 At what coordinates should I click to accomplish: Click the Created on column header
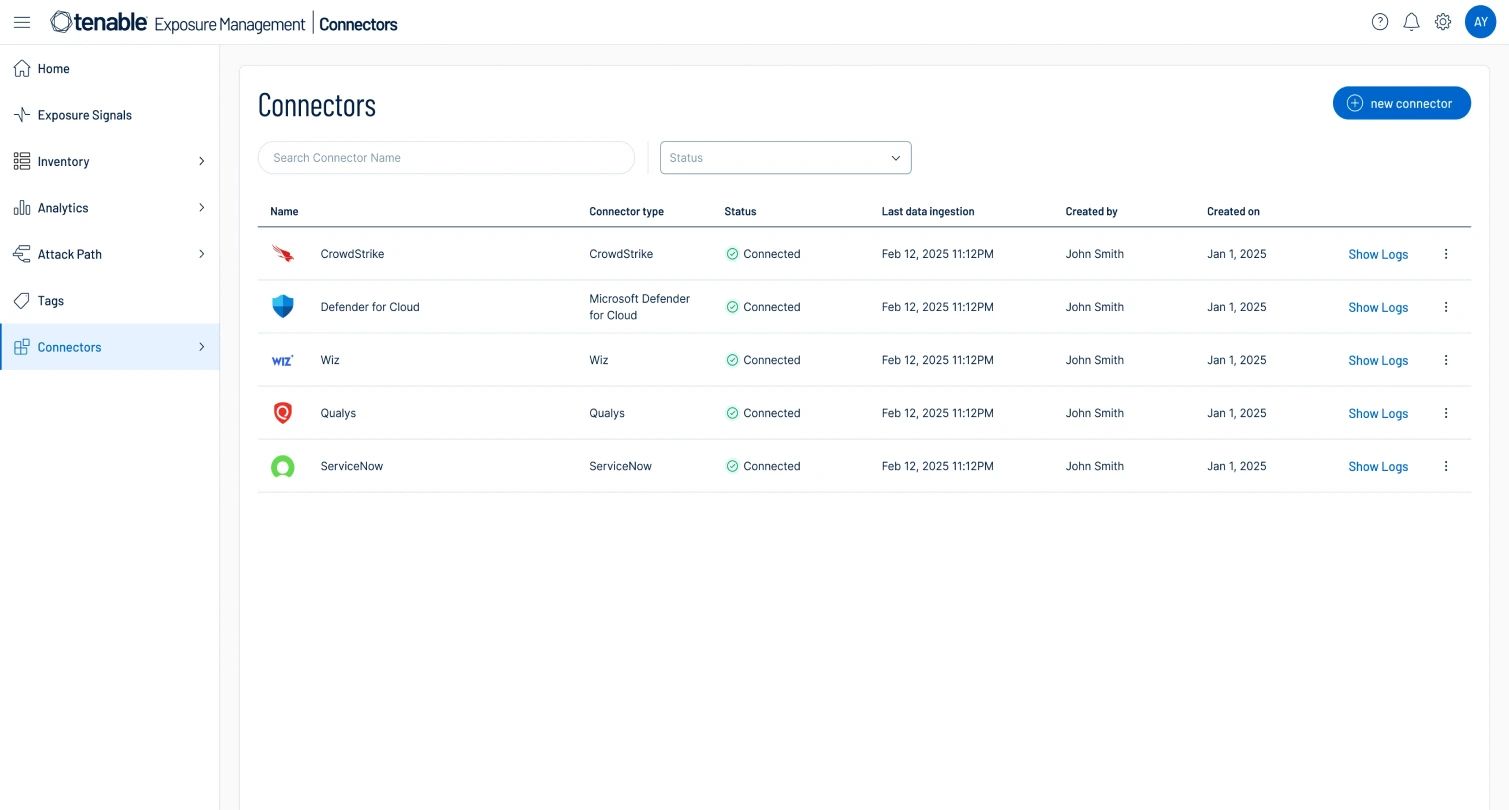(x=1233, y=212)
